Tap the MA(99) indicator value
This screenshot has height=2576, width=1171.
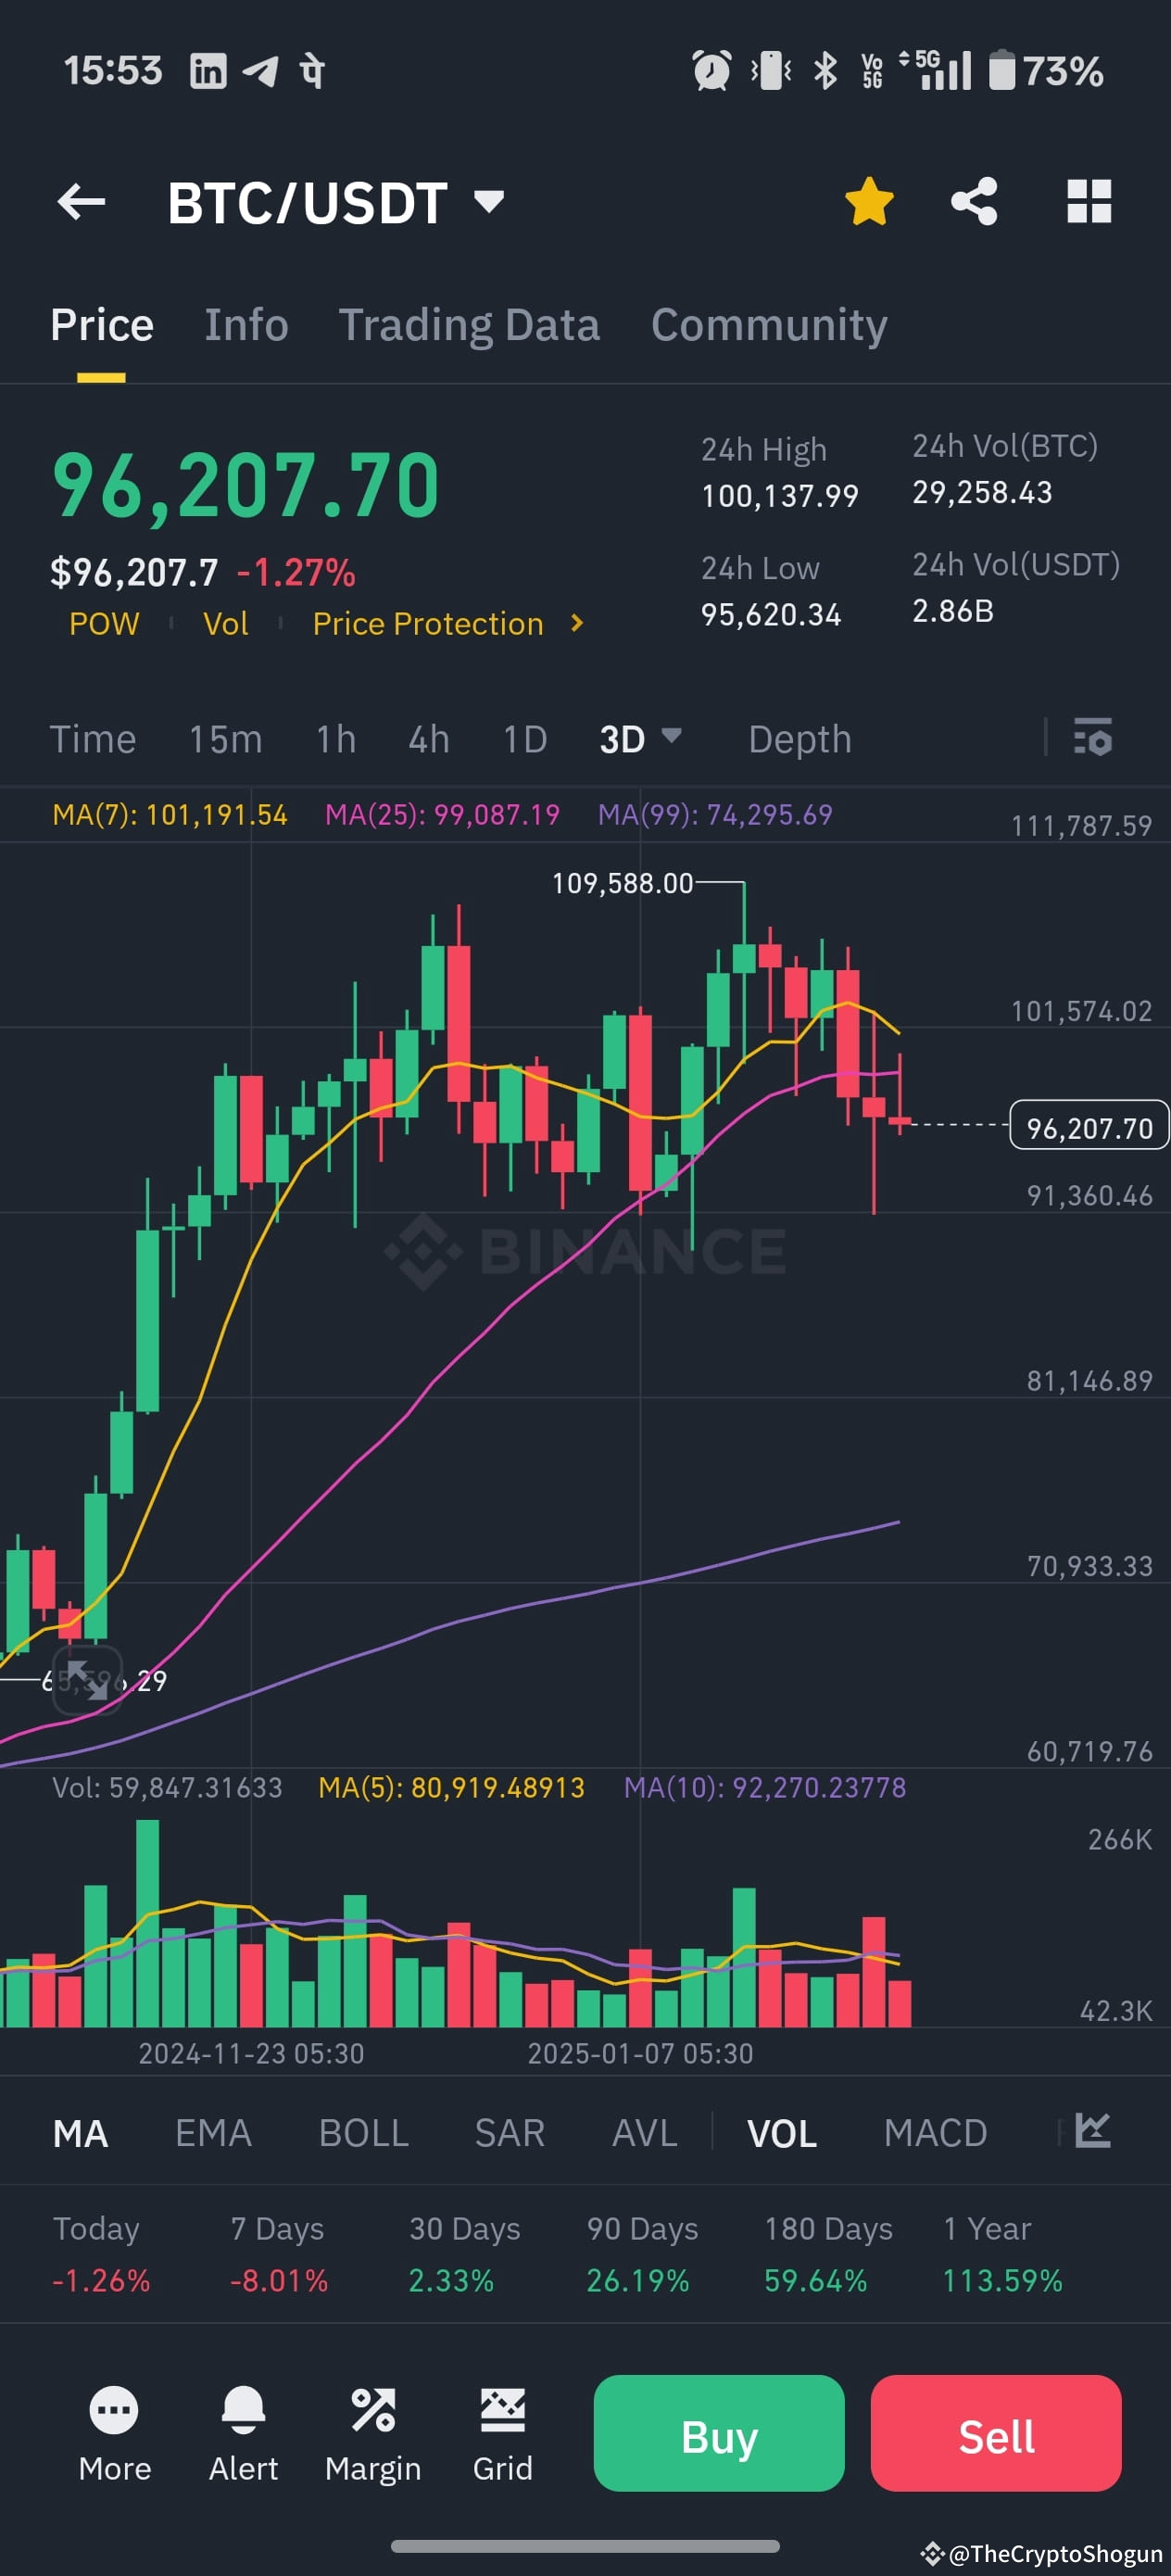[715, 814]
